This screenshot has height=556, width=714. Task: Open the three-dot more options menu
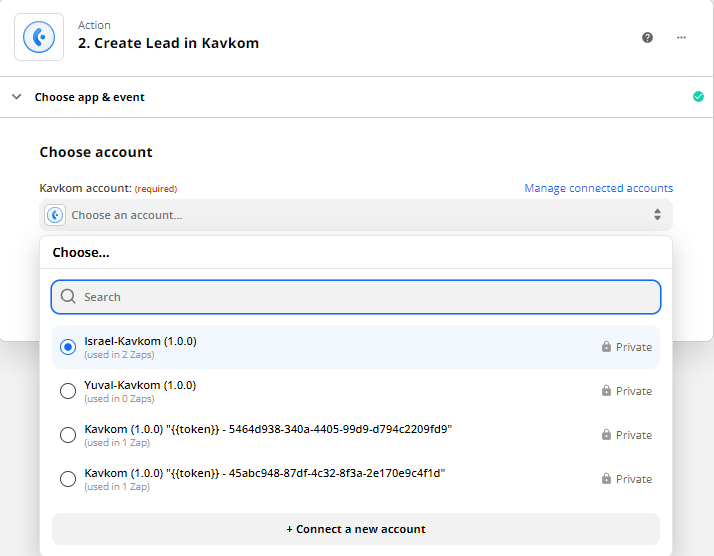[681, 37]
